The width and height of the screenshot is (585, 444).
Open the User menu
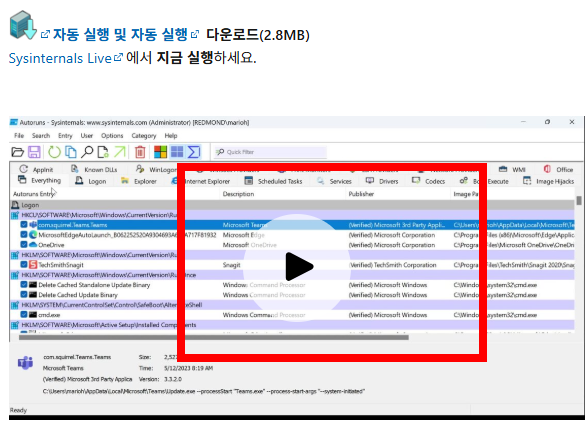(87, 135)
